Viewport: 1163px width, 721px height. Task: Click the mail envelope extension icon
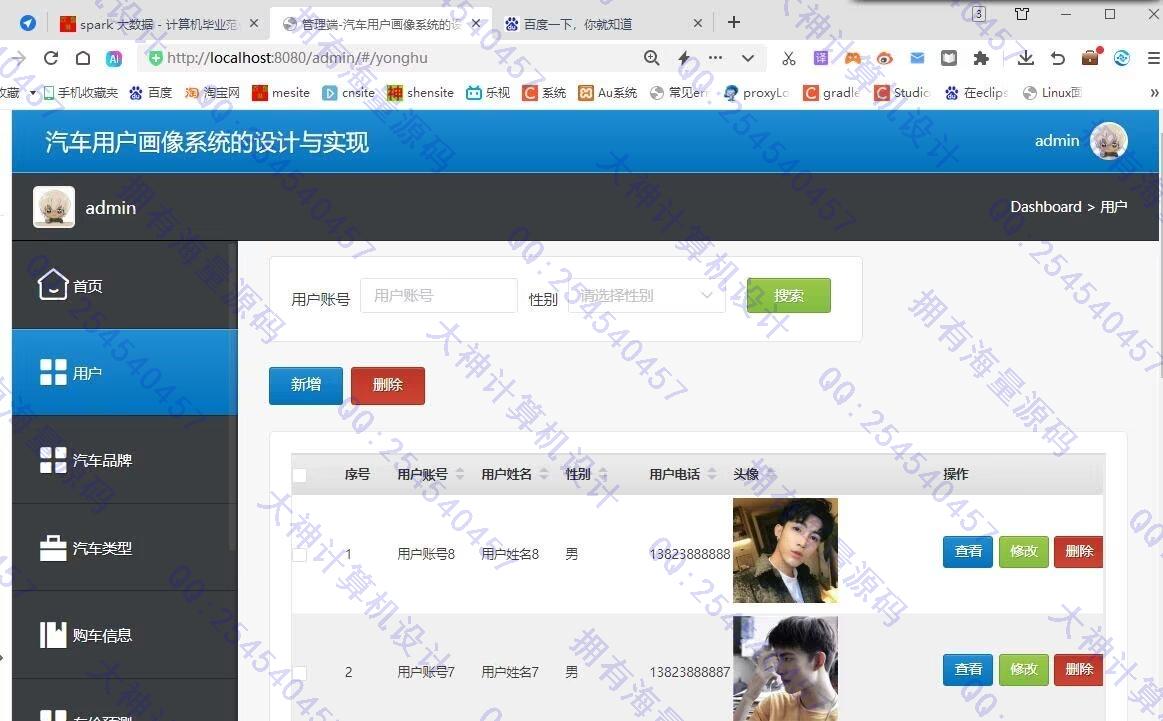(917, 58)
